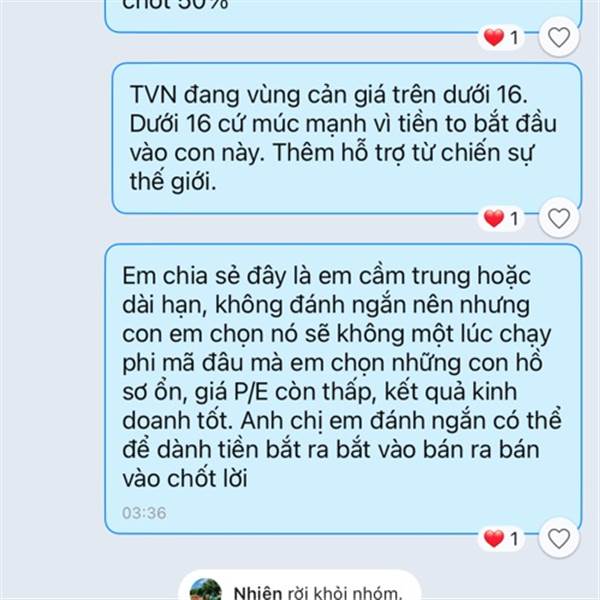Open red heart reaction count on 'Em chia sẻ' message
This screenshot has width=600, height=600.
[501, 538]
